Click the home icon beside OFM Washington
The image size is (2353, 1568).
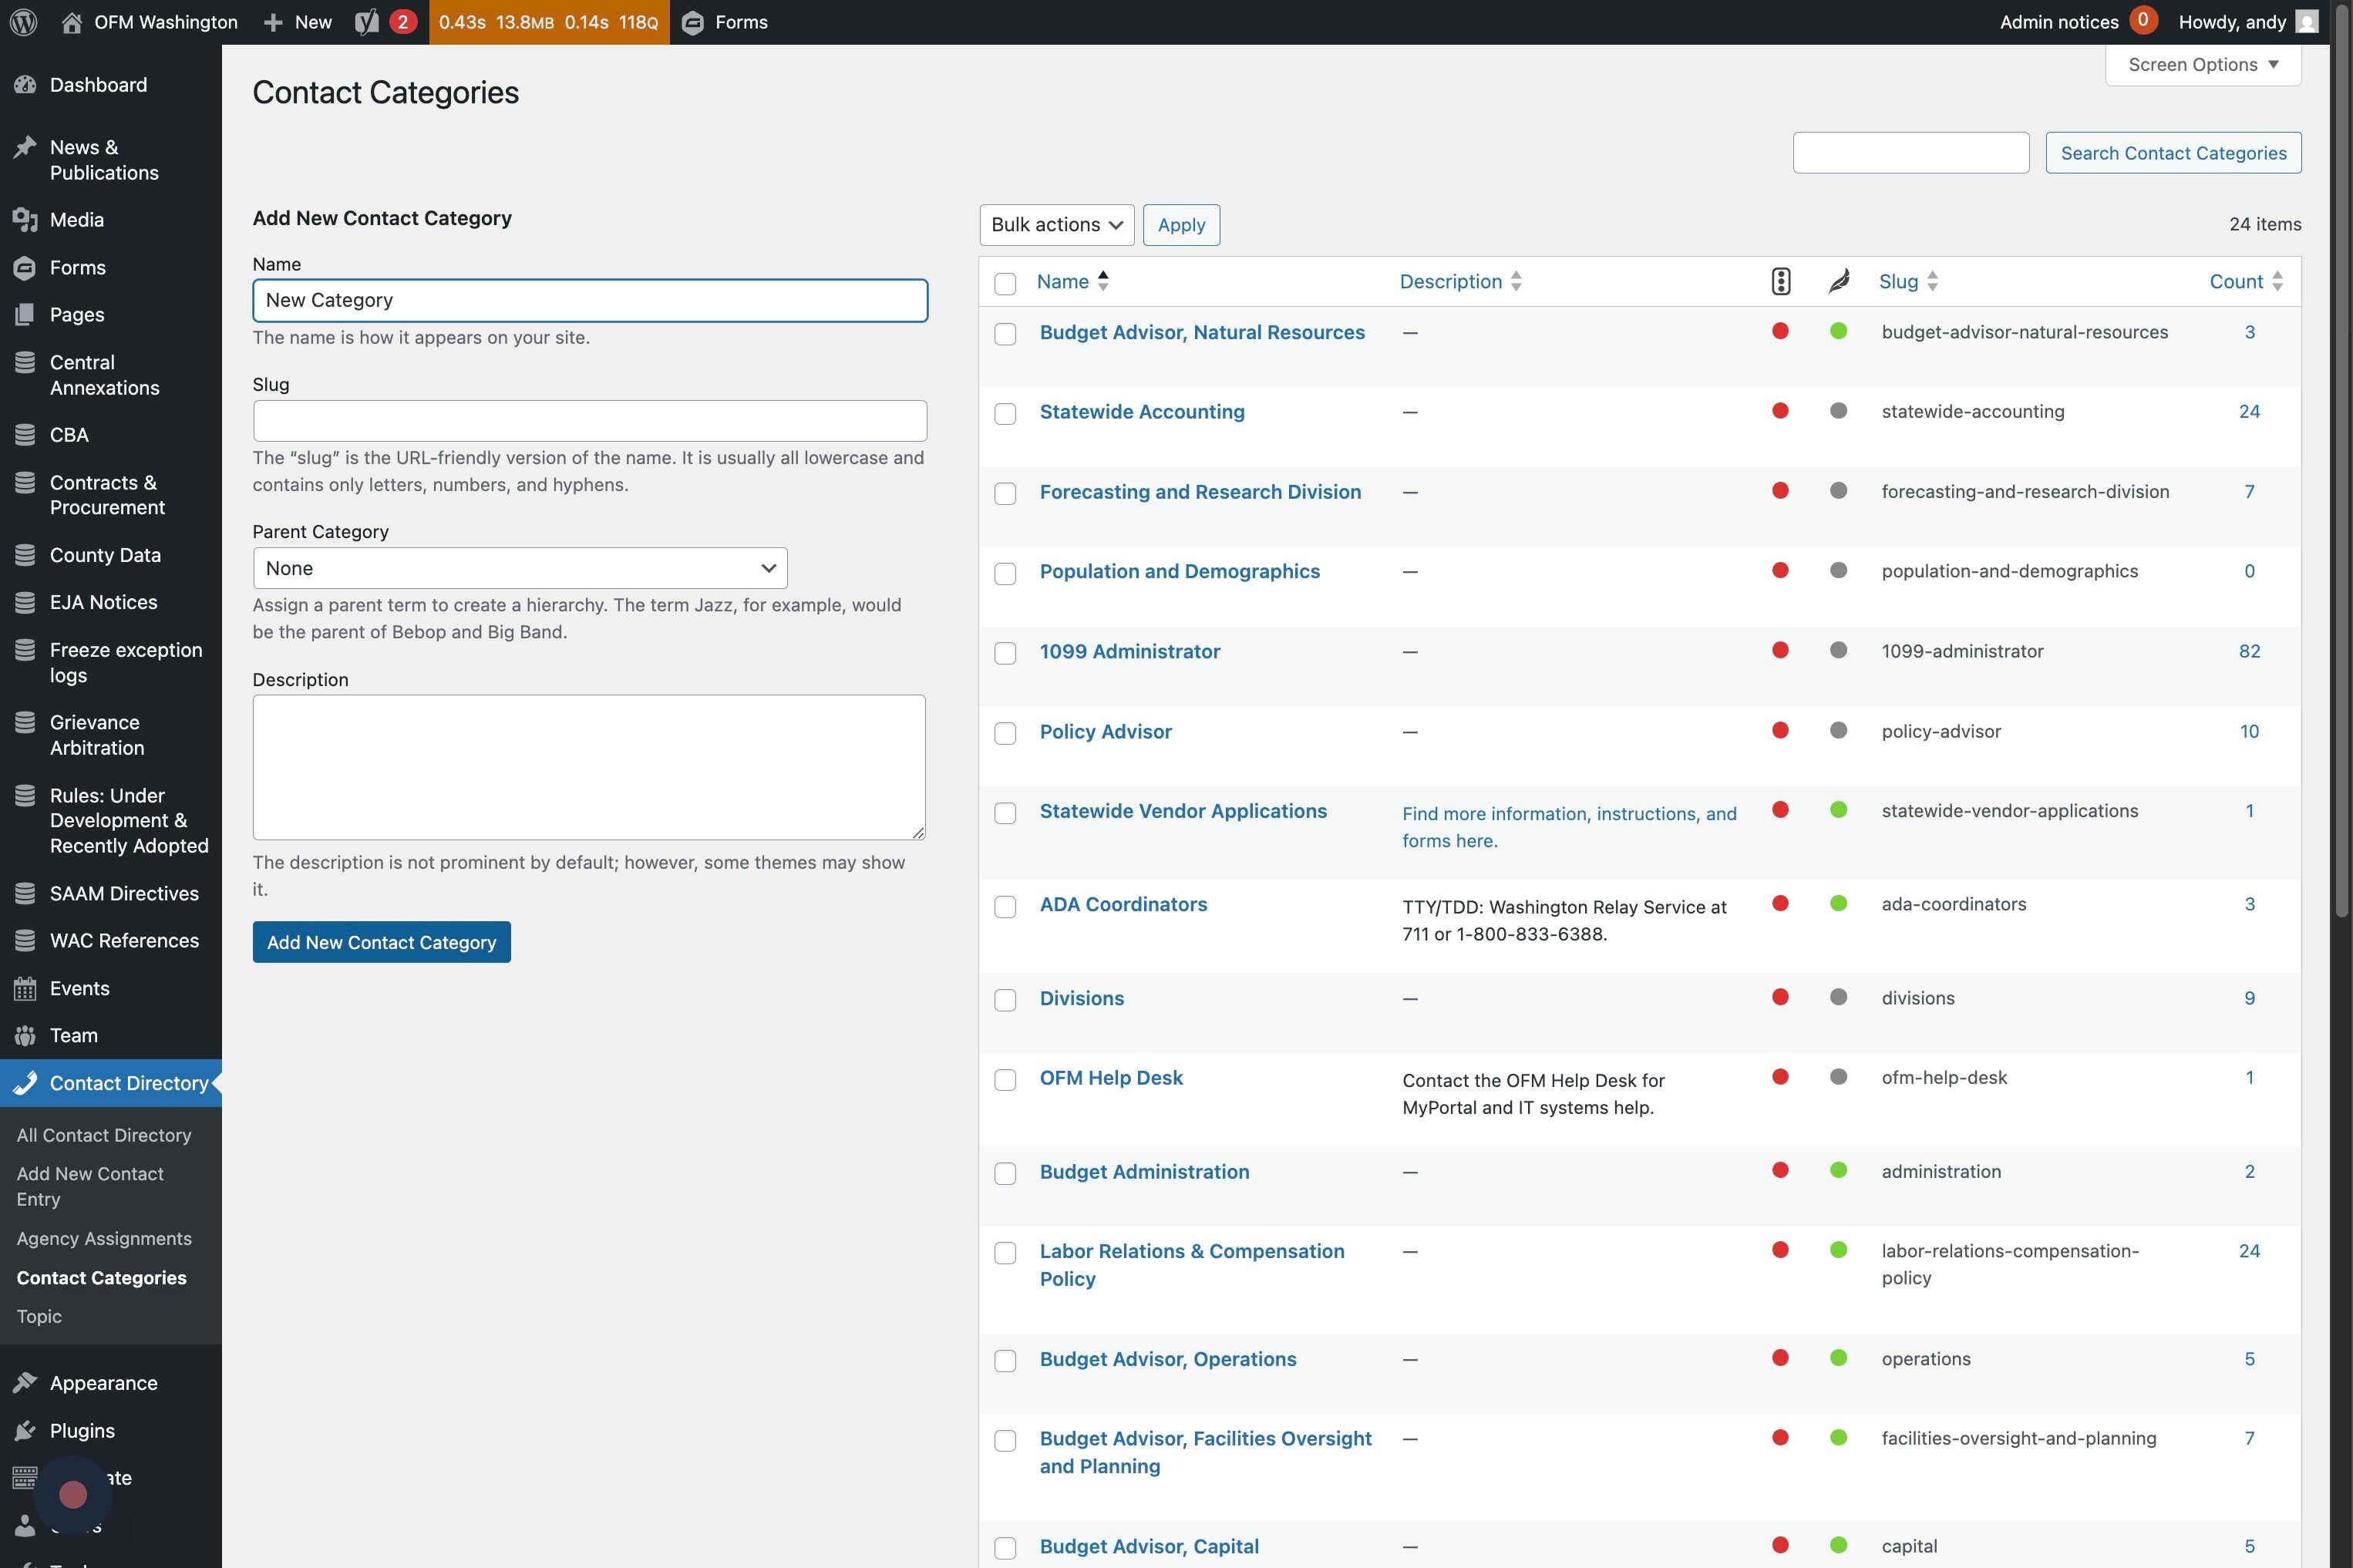tap(72, 22)
